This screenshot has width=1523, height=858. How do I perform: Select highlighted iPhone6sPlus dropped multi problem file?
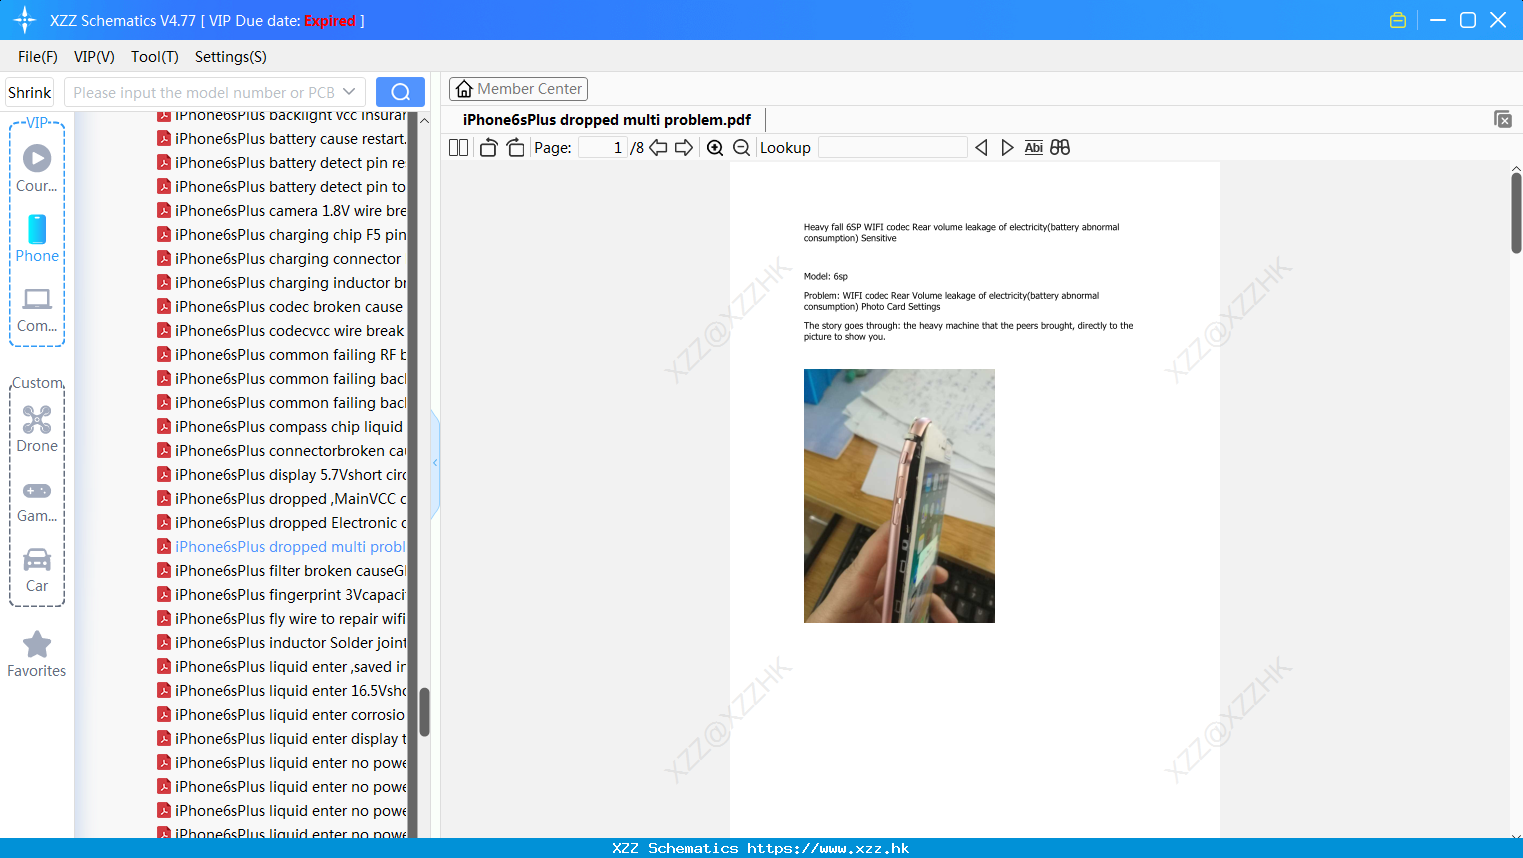282,547
